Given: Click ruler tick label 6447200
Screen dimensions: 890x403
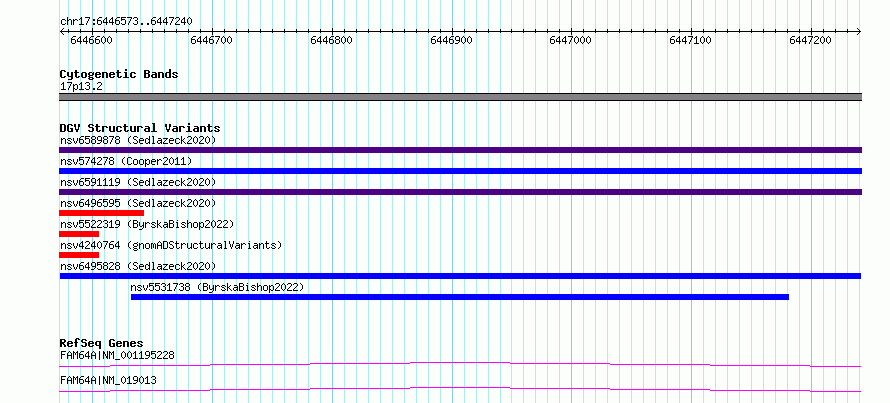Looking at the screenshot, I should (x=811, y=40).
